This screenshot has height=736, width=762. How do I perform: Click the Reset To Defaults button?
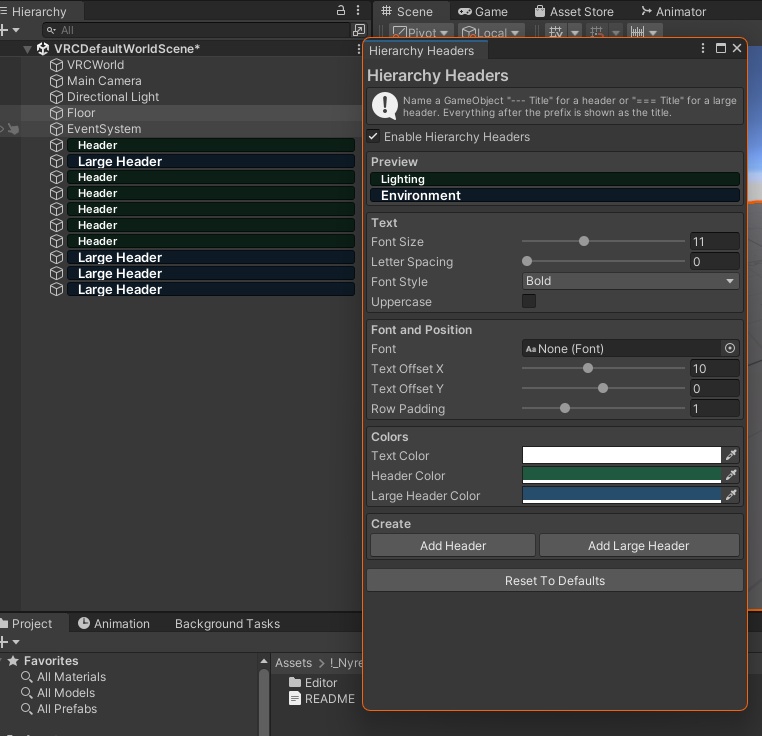coord(554,580)
